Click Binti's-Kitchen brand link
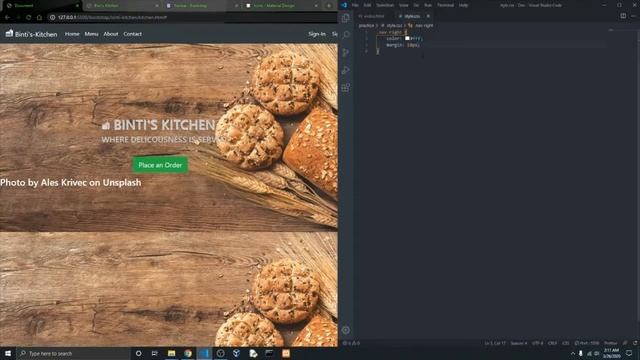Viewport: 640px width, 360px height. pos(36,34)
